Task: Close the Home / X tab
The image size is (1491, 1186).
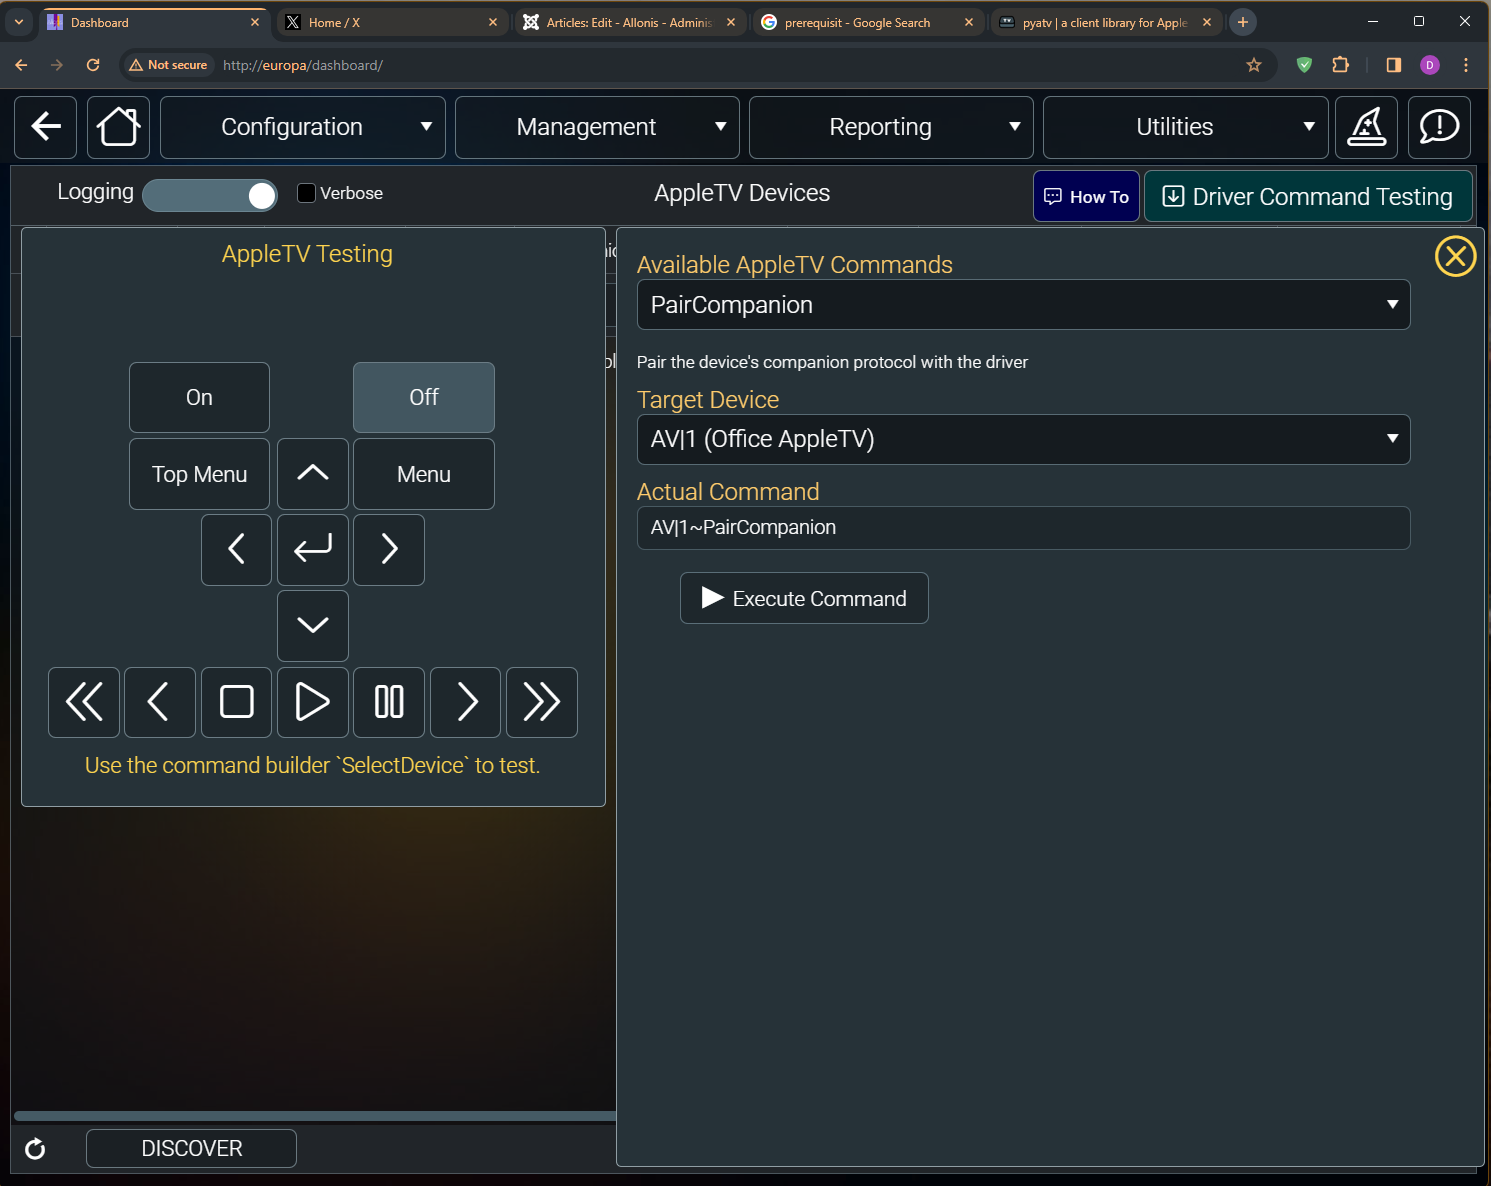Action: pos(493,22)
